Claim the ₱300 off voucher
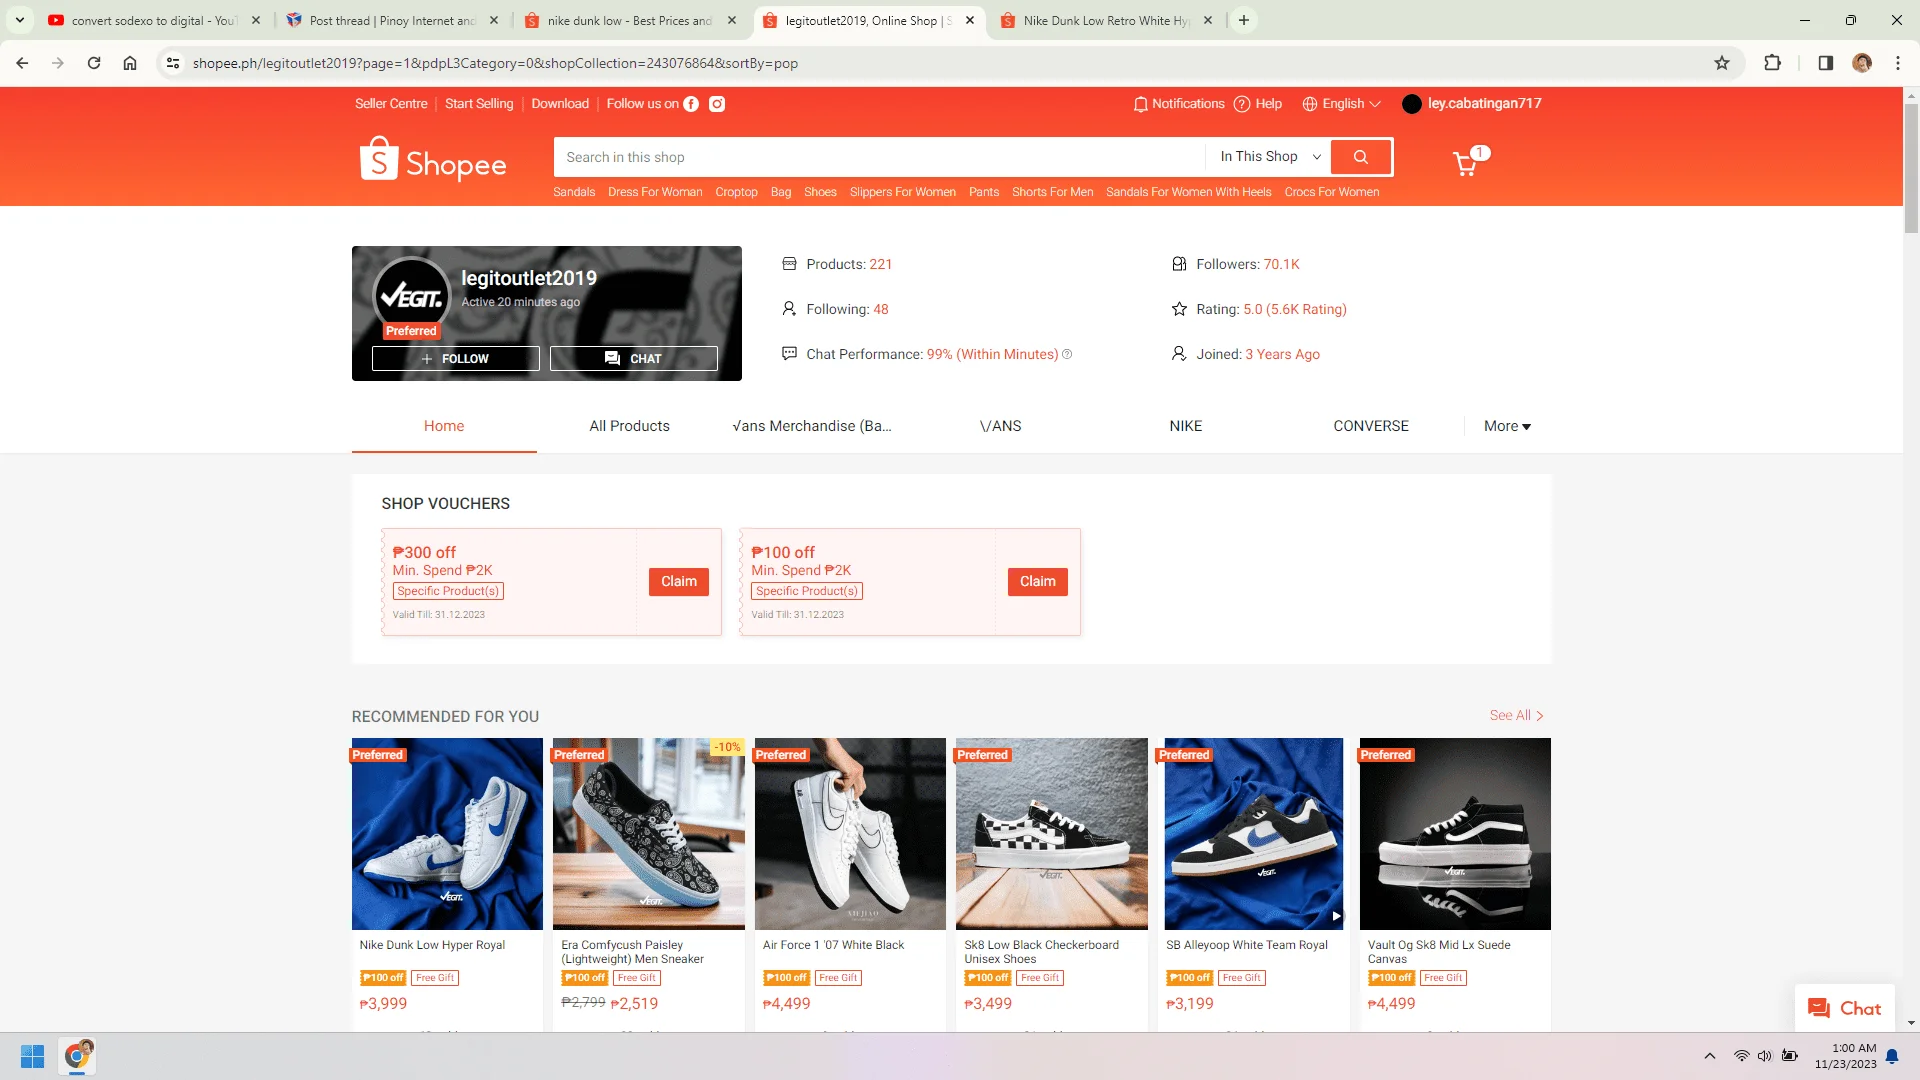 point(679,582)
